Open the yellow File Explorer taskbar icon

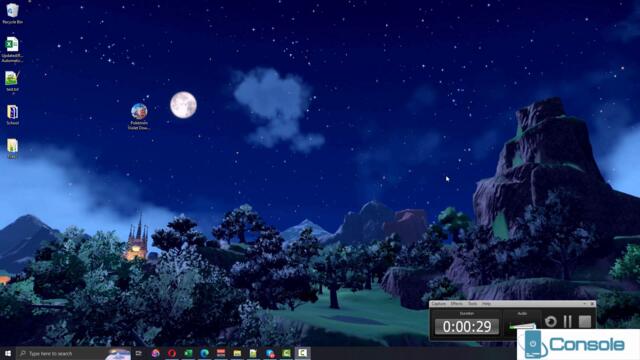tap(237, 353)
